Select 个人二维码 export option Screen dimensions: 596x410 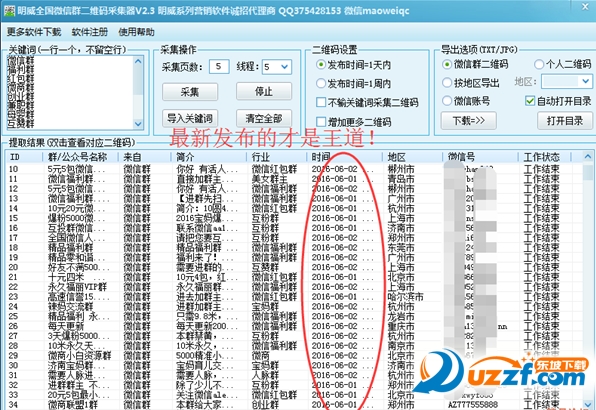coord(563,64)
